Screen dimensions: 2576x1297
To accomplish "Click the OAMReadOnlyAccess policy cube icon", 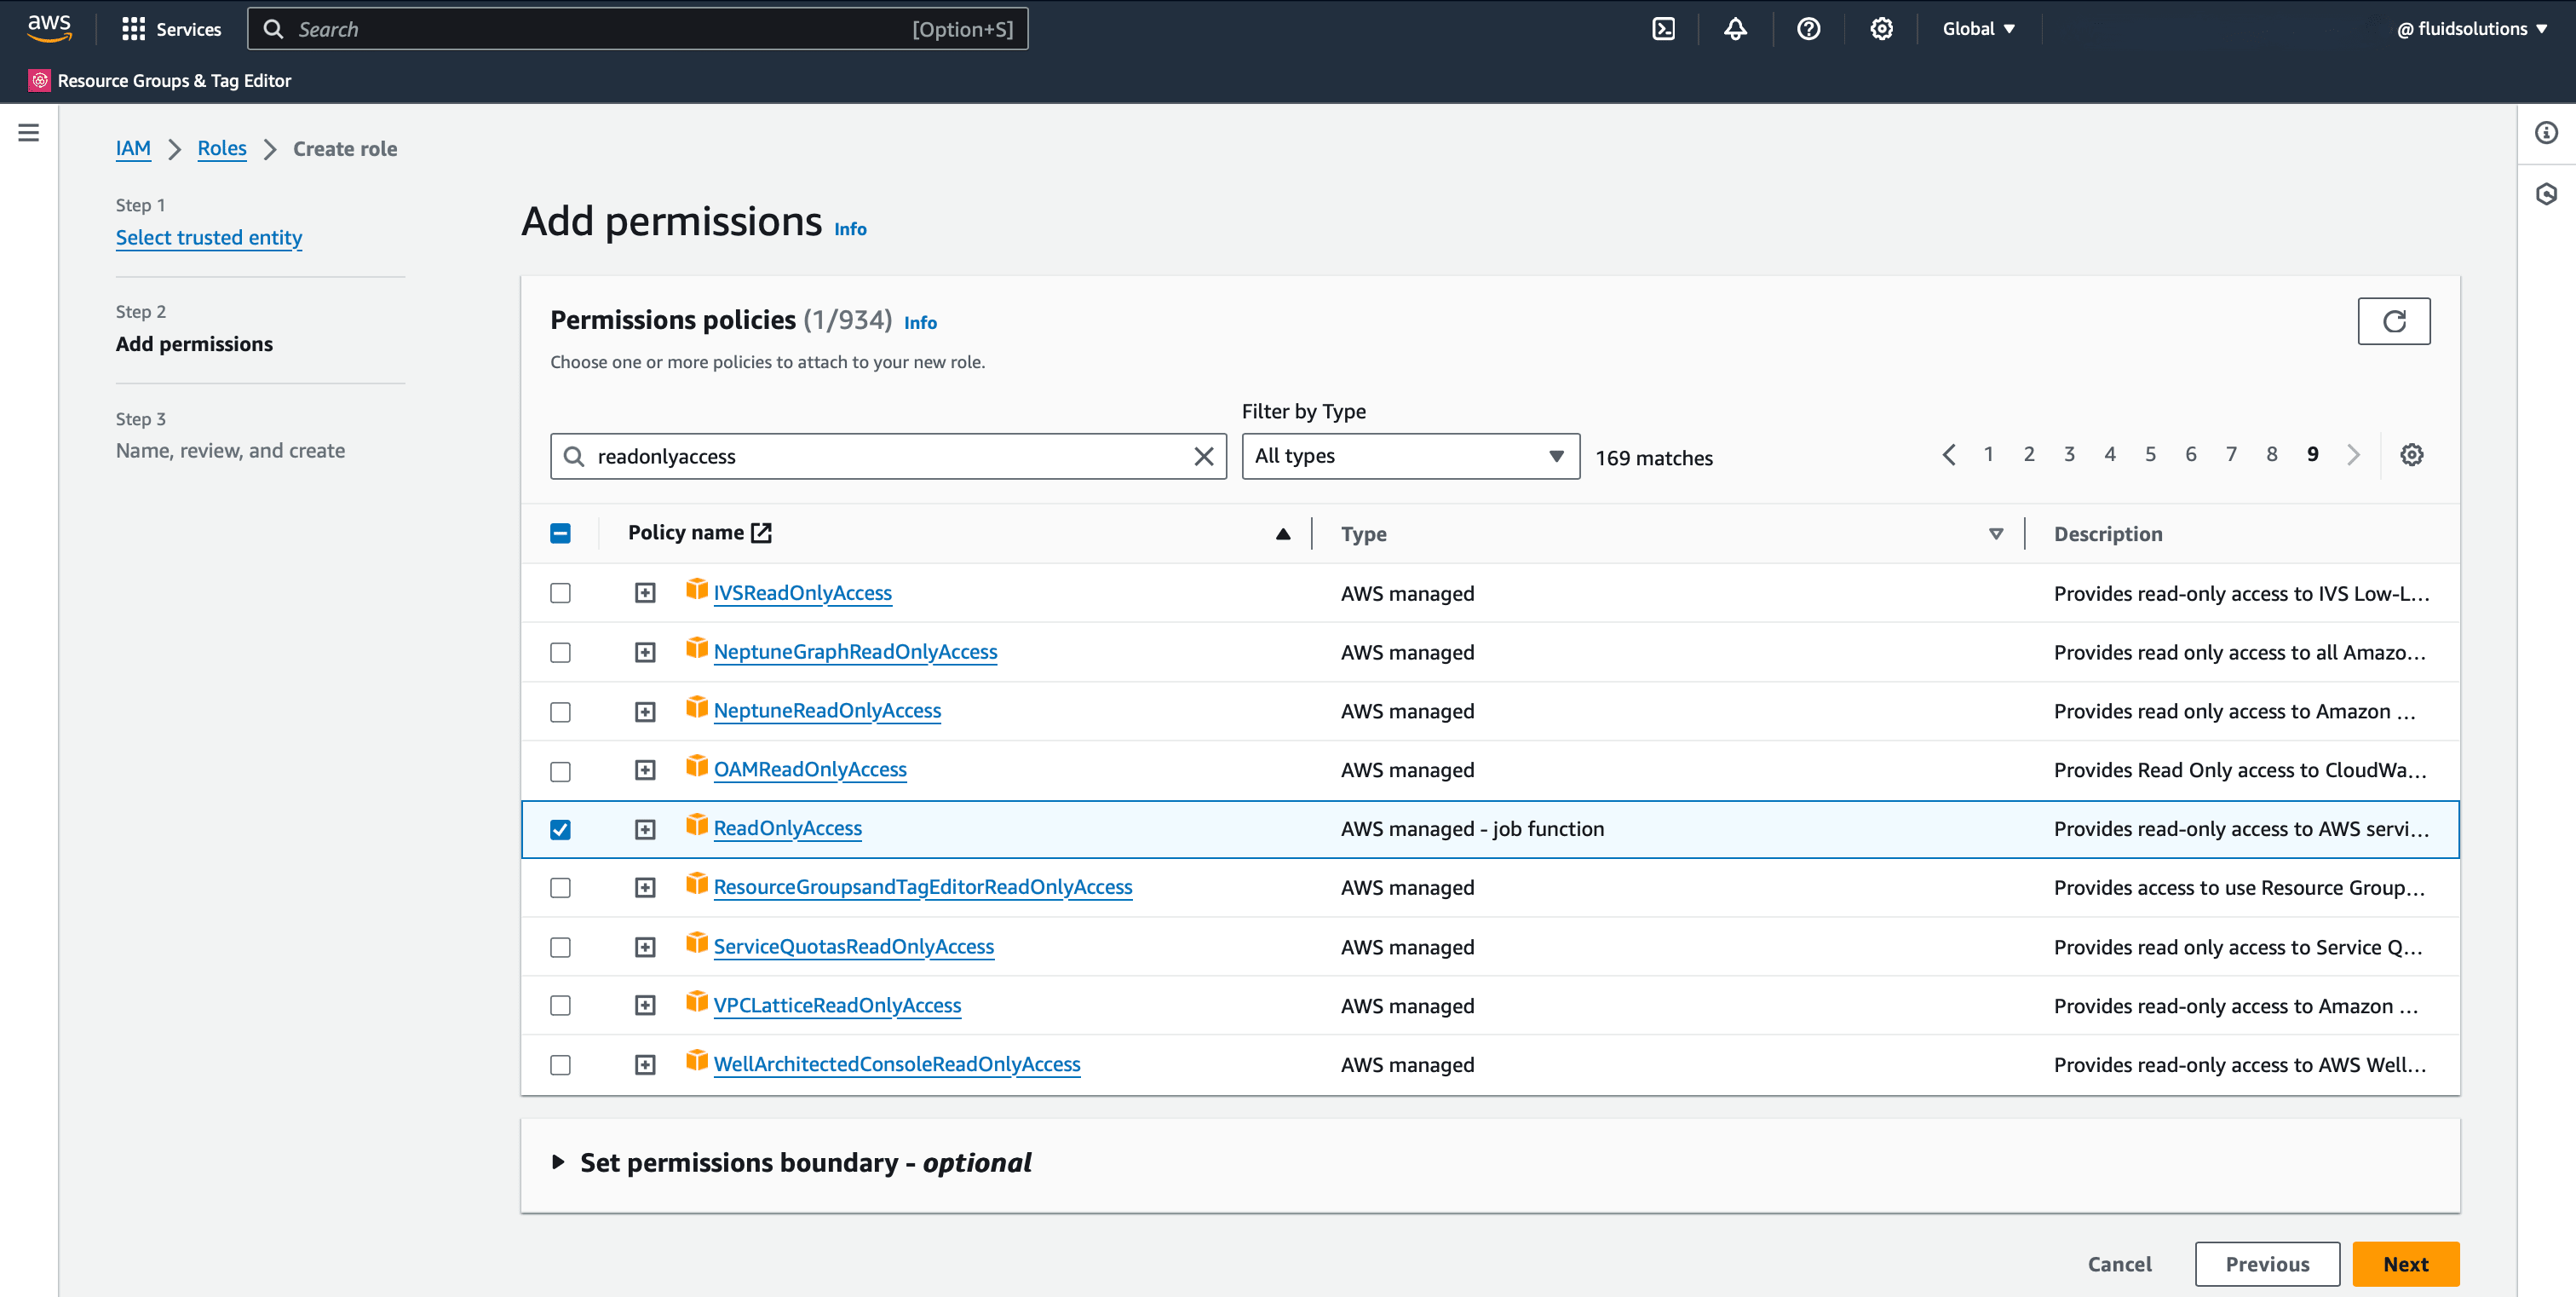I will [x=697, y=766].
